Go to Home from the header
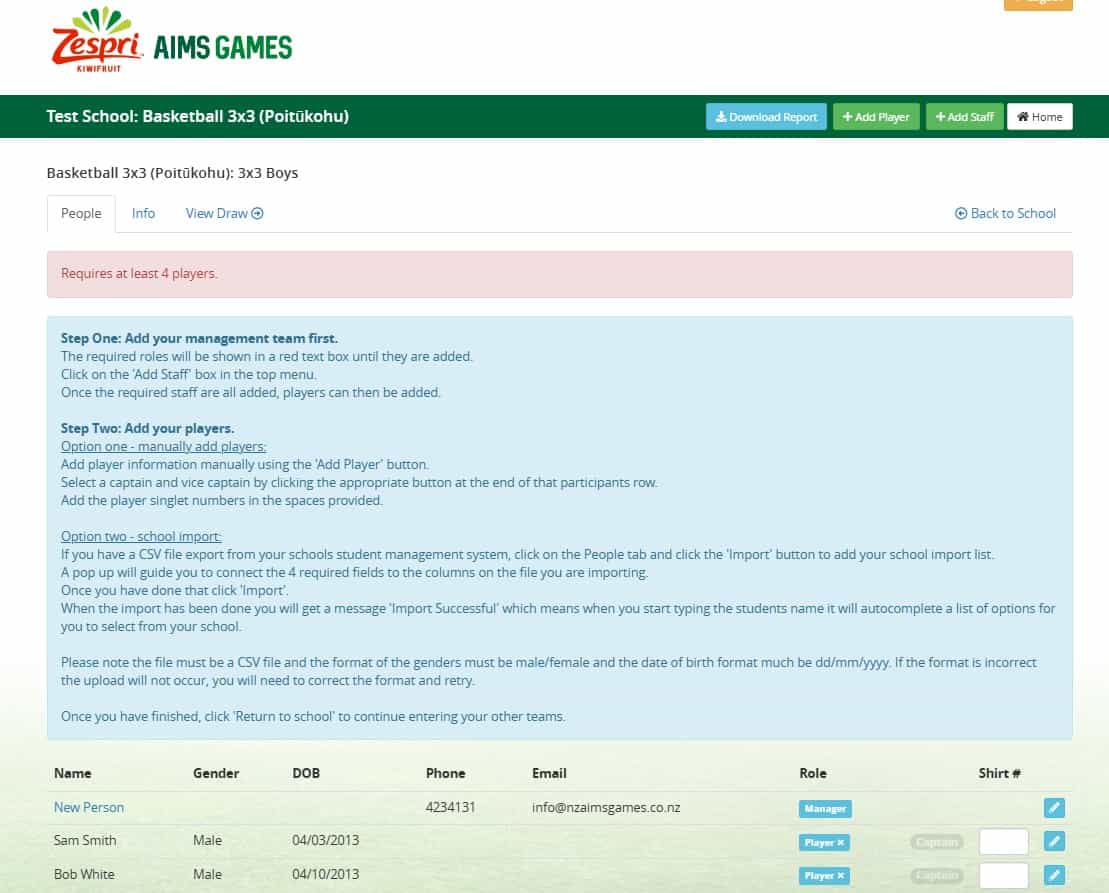The image size is (1109, 893). pyautogui.click(x=1039, y=117)
